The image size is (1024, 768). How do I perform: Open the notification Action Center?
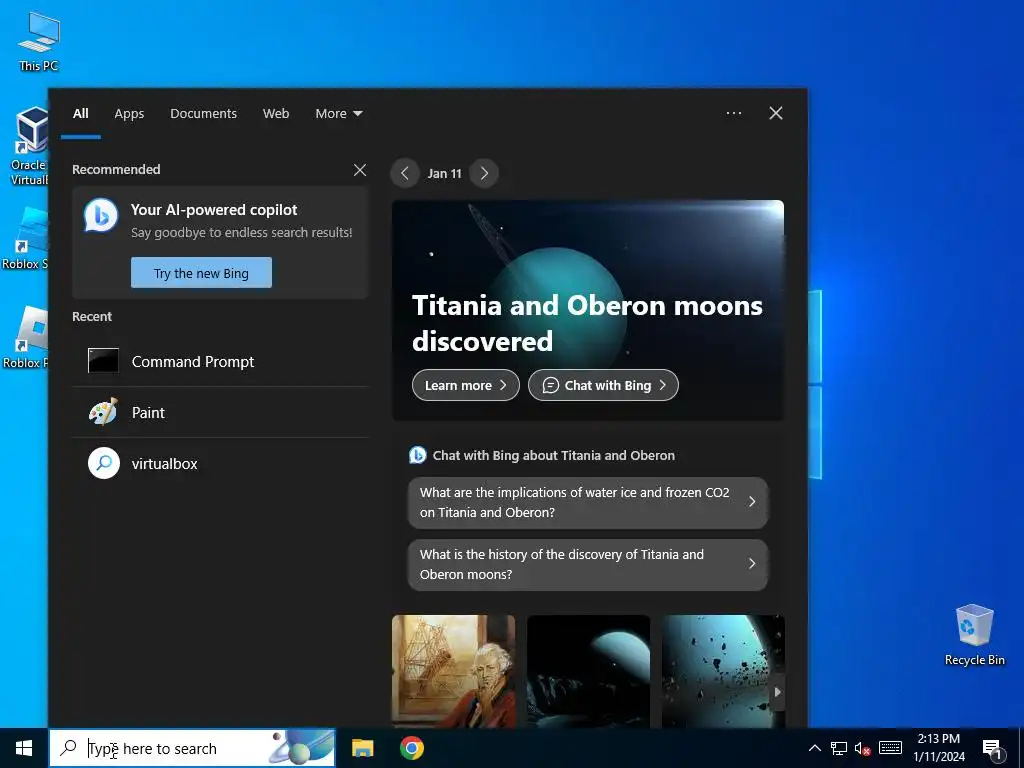pos(993,749)
